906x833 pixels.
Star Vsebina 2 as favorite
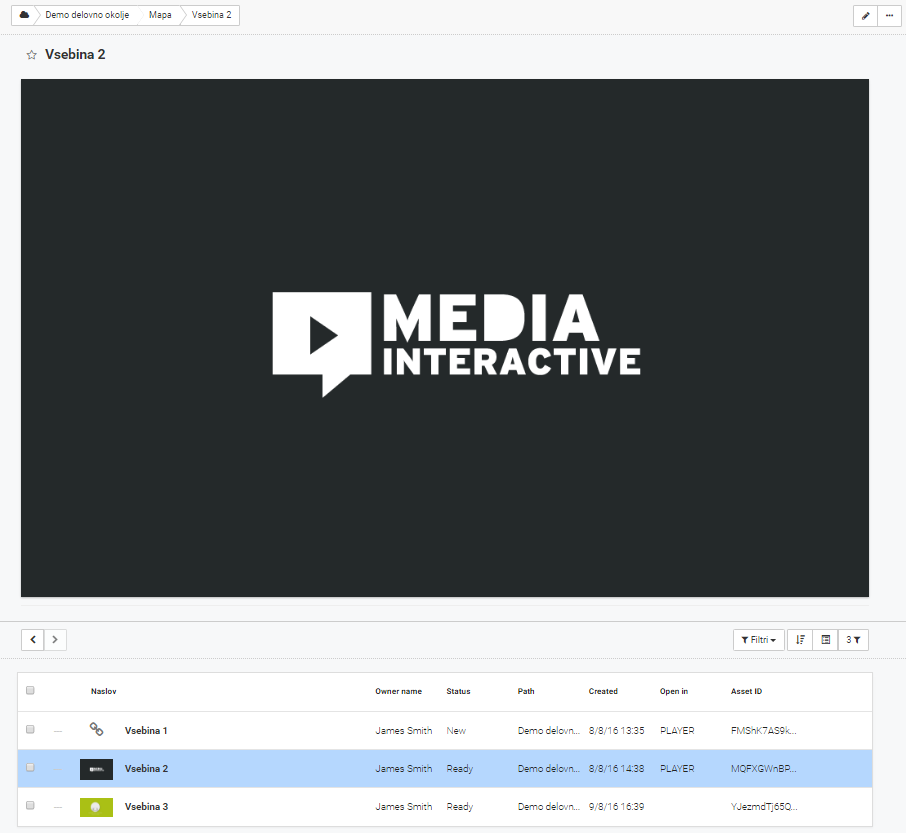click(32, 55)
